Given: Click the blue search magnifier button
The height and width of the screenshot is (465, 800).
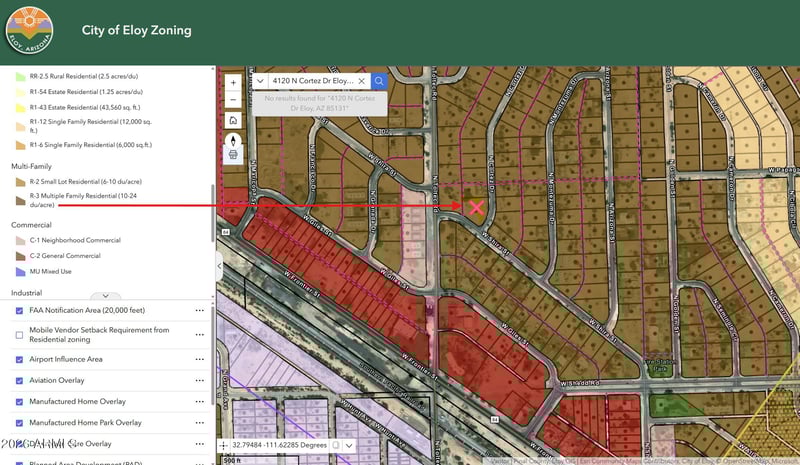Looking at the screenshot, I should (380, 81).
